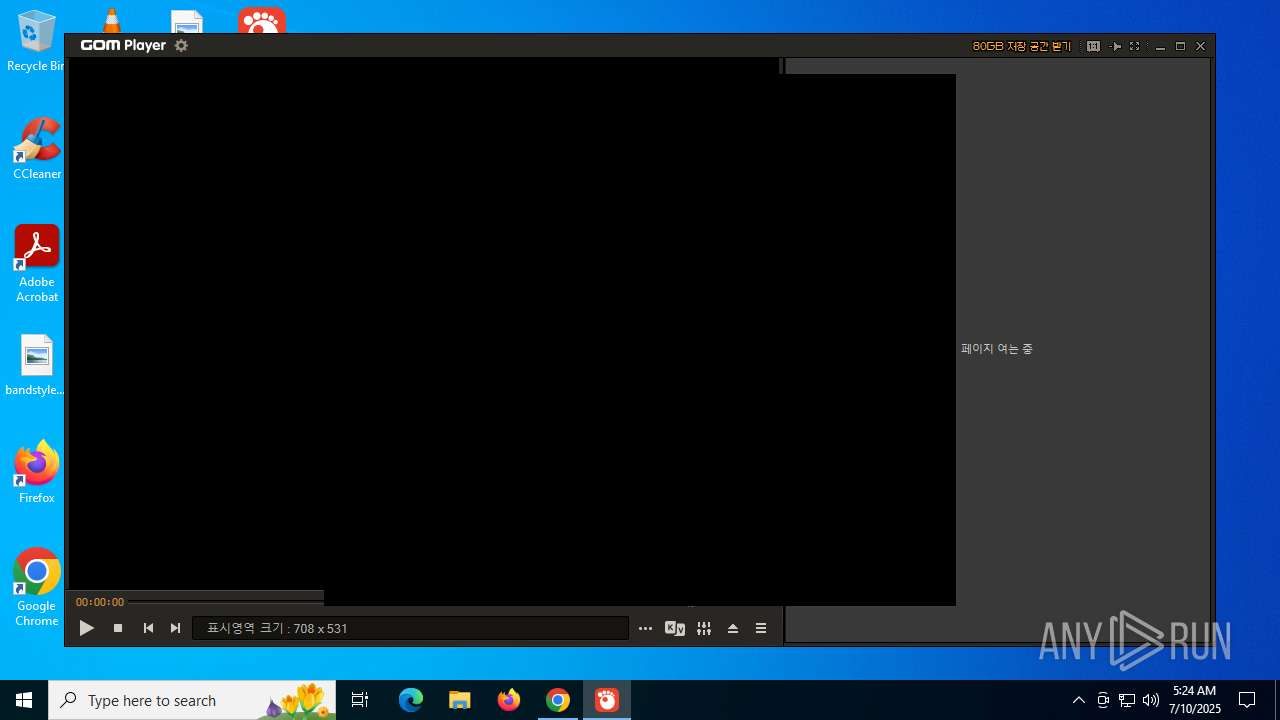The height and width of the screenshot is (720, 1280).
Task: Open Google Chrome desktop shortcut
Action: [x=37, y=588]
